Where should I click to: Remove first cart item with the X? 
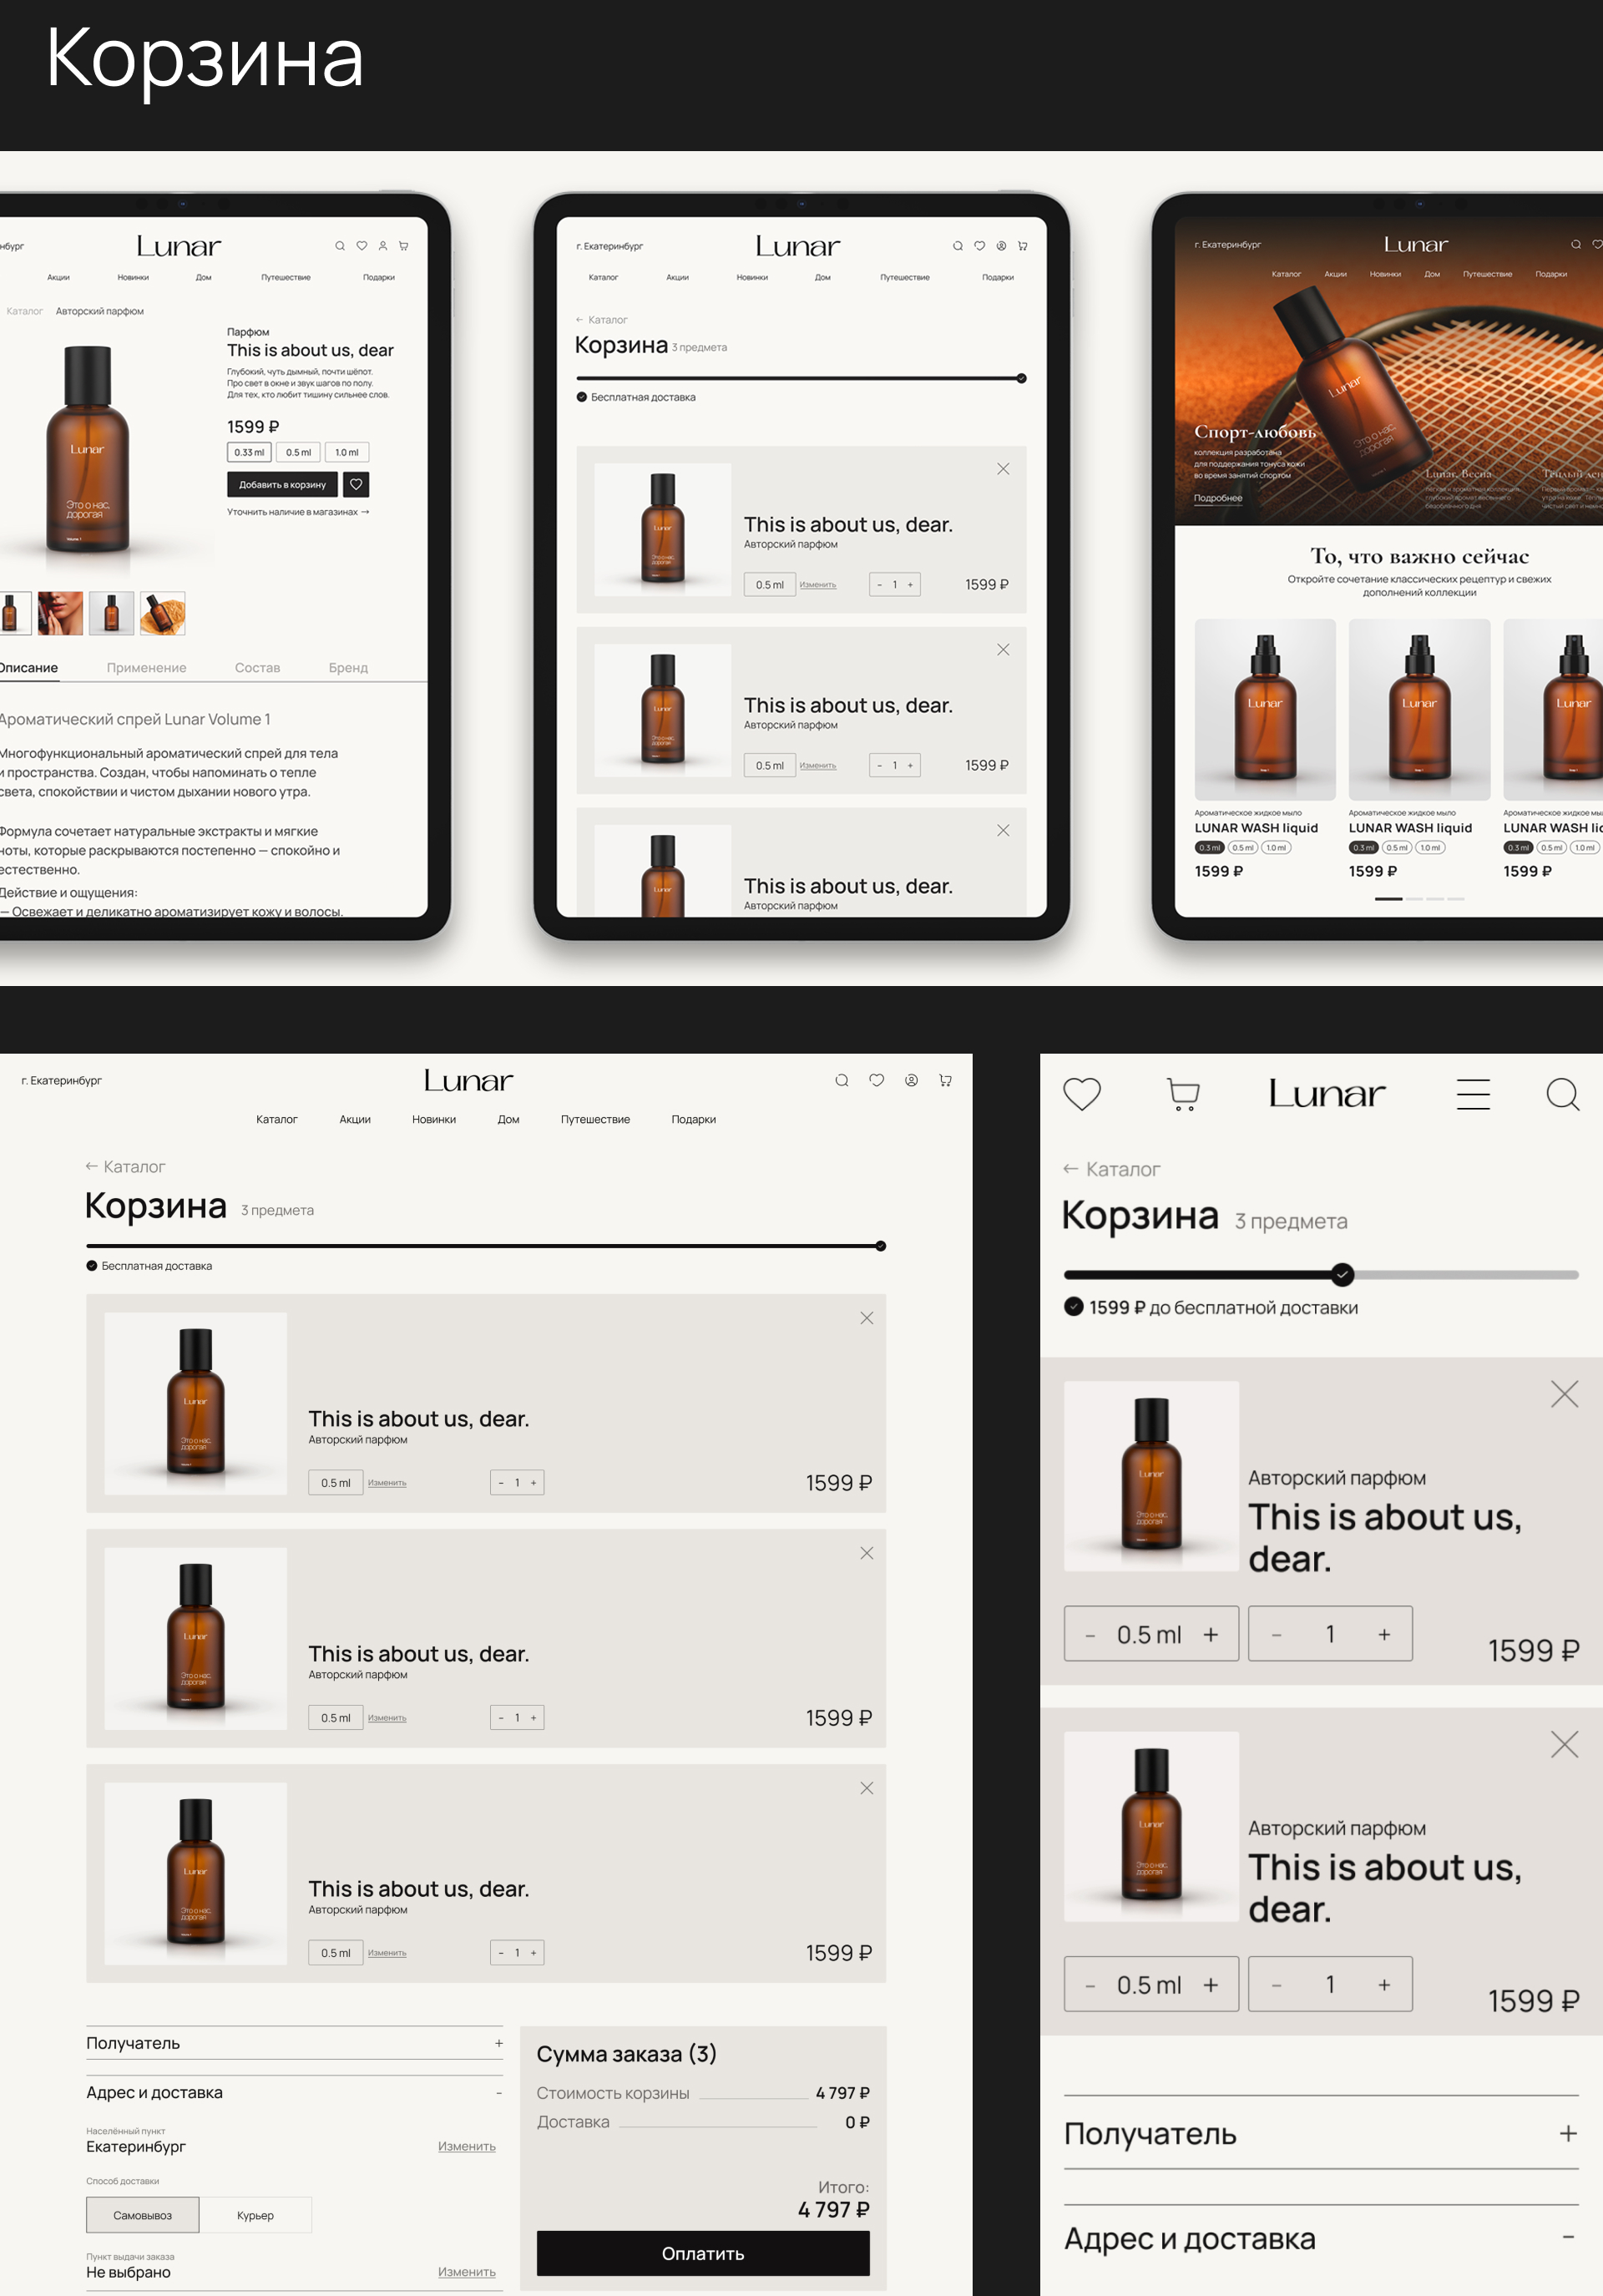tap(866, 1318)
